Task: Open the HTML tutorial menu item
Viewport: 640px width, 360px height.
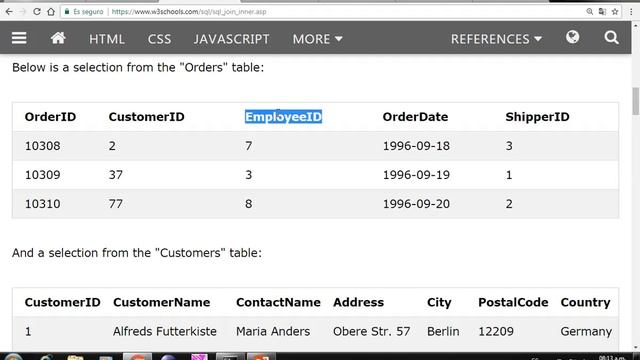Action: coord(107,39)
